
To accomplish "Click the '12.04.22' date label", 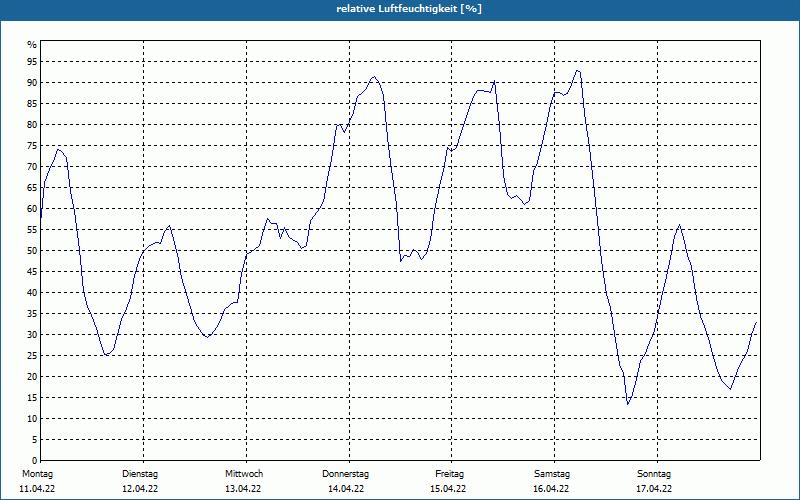I will (140, 489).
